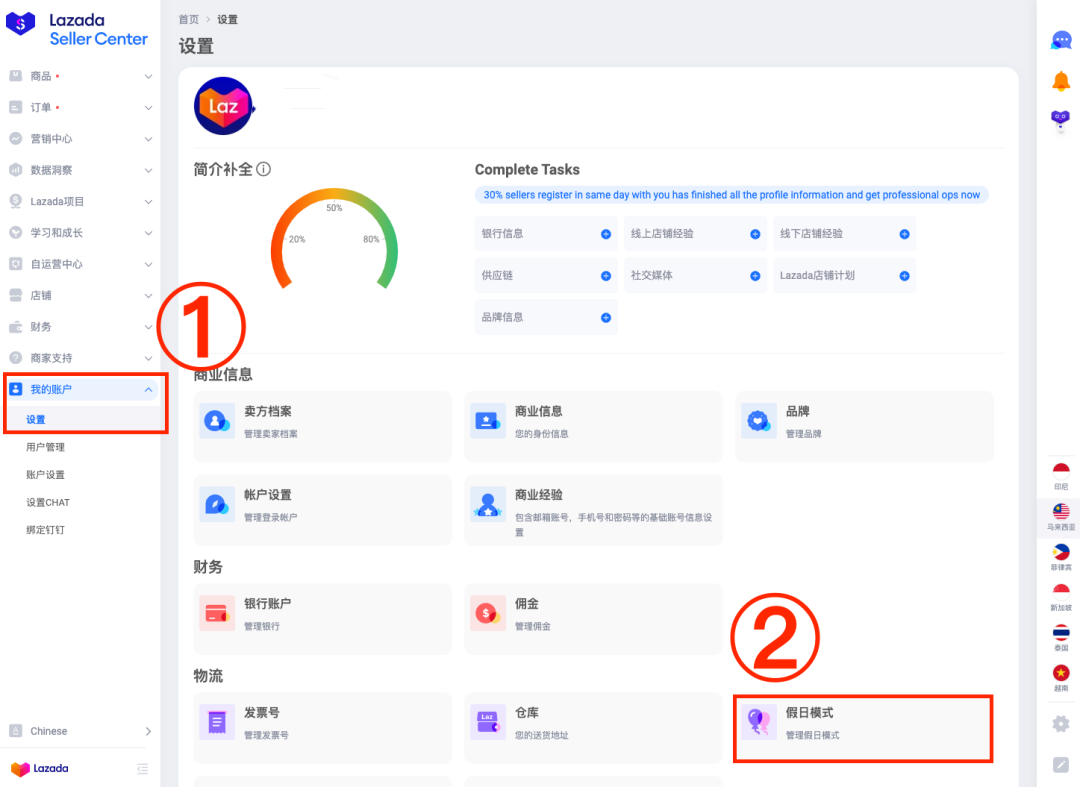Open the 佣金 management card
This screenshot has width=1080, height=787.
593,618
